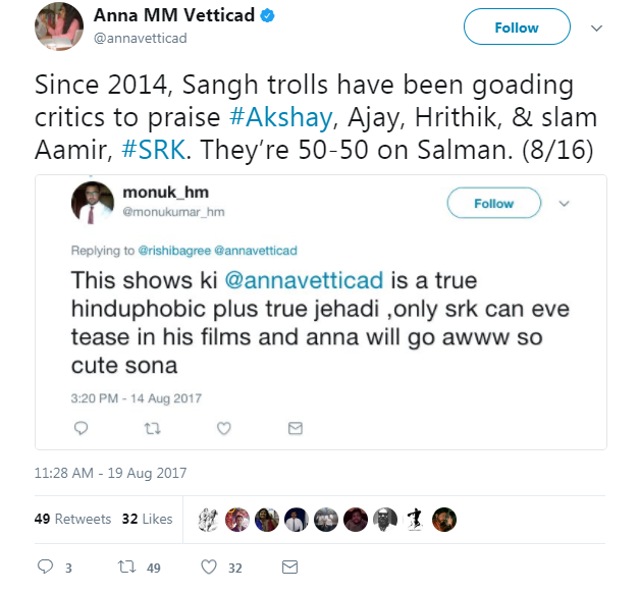Click the monuk_hm profile avatar
Viewport: 640px width, 593px height.
(x=92, y=203)
